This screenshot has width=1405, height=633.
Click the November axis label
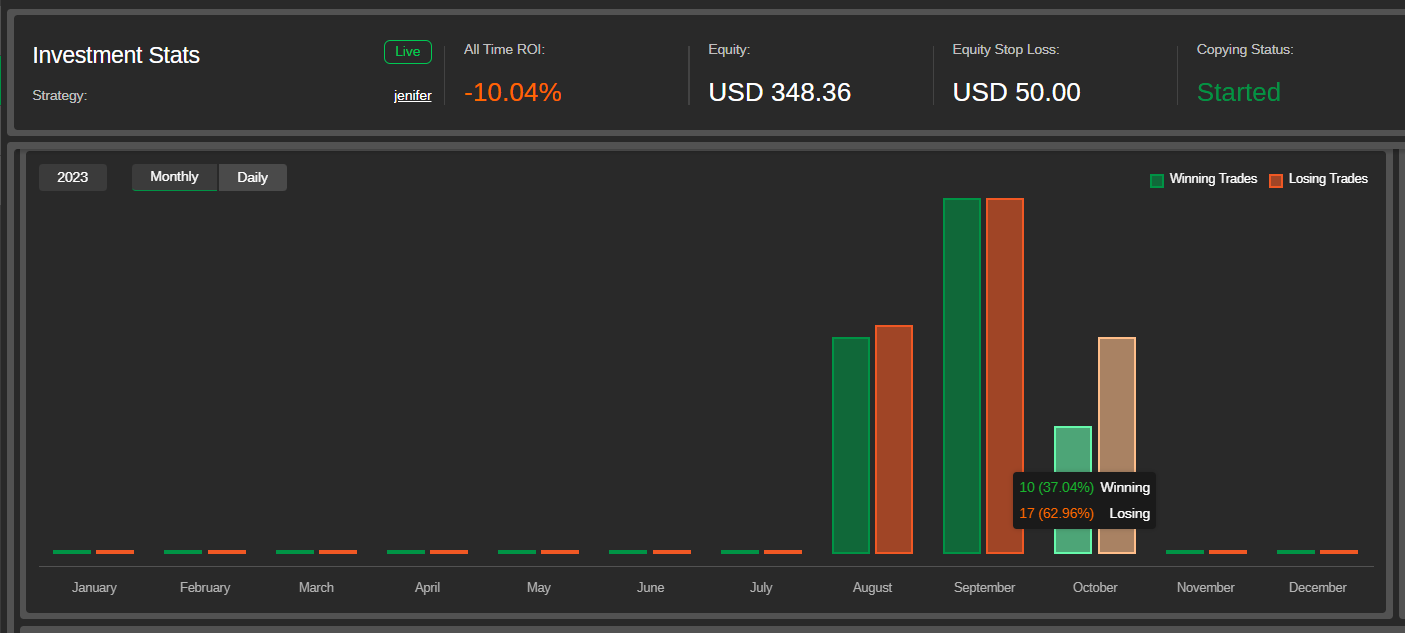(x=1206, y=587)
